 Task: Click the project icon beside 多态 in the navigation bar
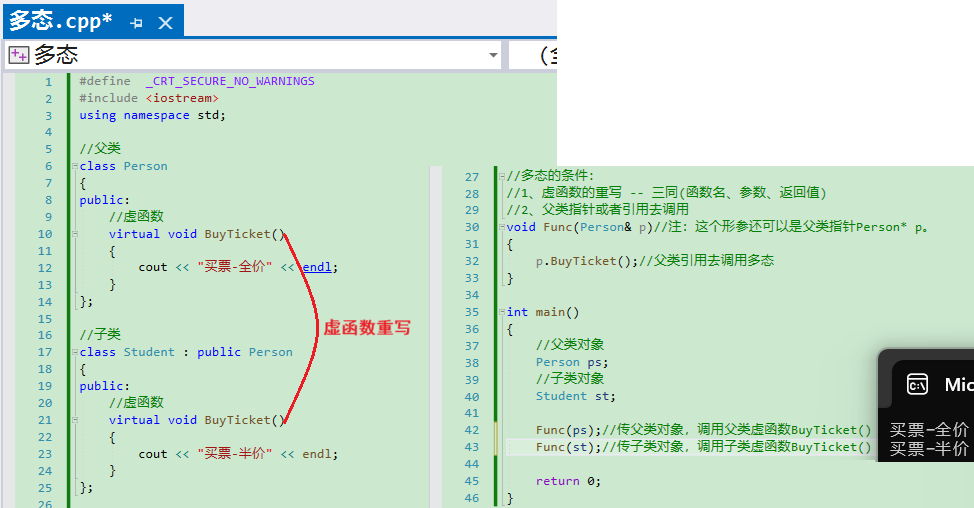pyautogui.click(x=18, y=55)
